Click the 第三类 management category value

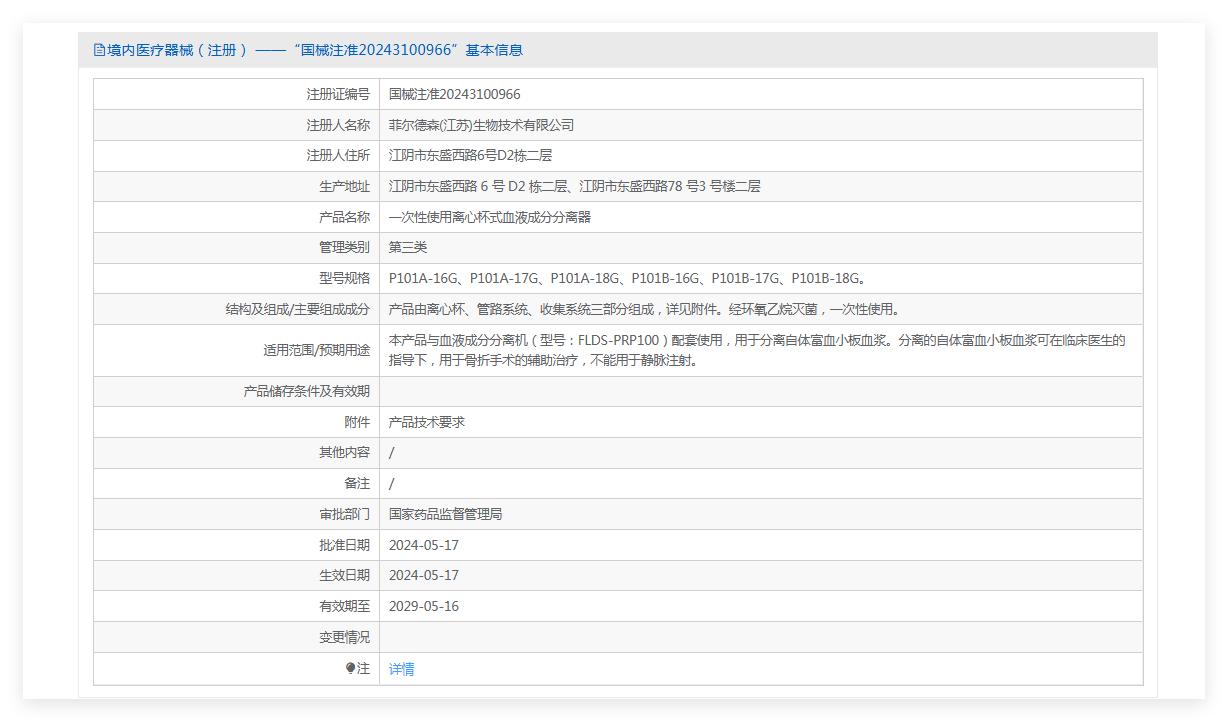[x=408, y=247]
